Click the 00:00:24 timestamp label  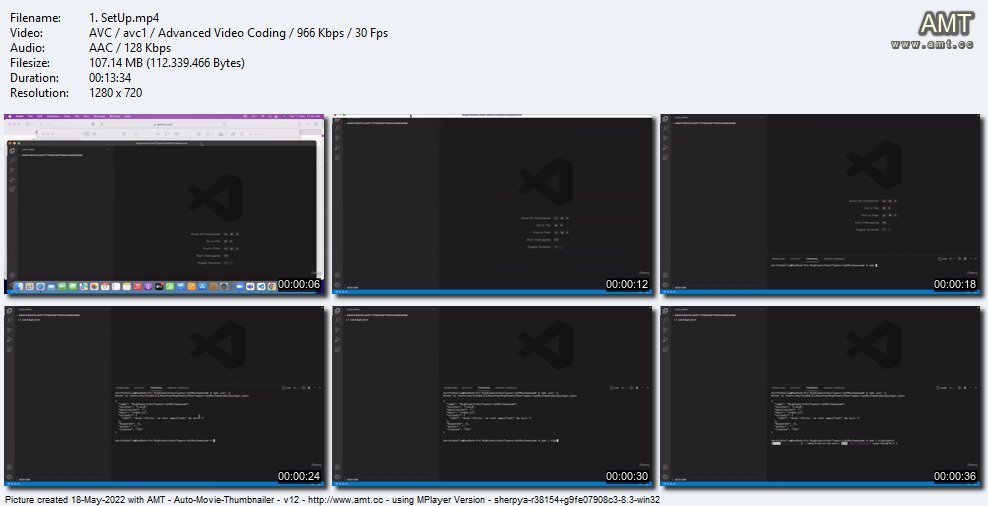point(299,476)
